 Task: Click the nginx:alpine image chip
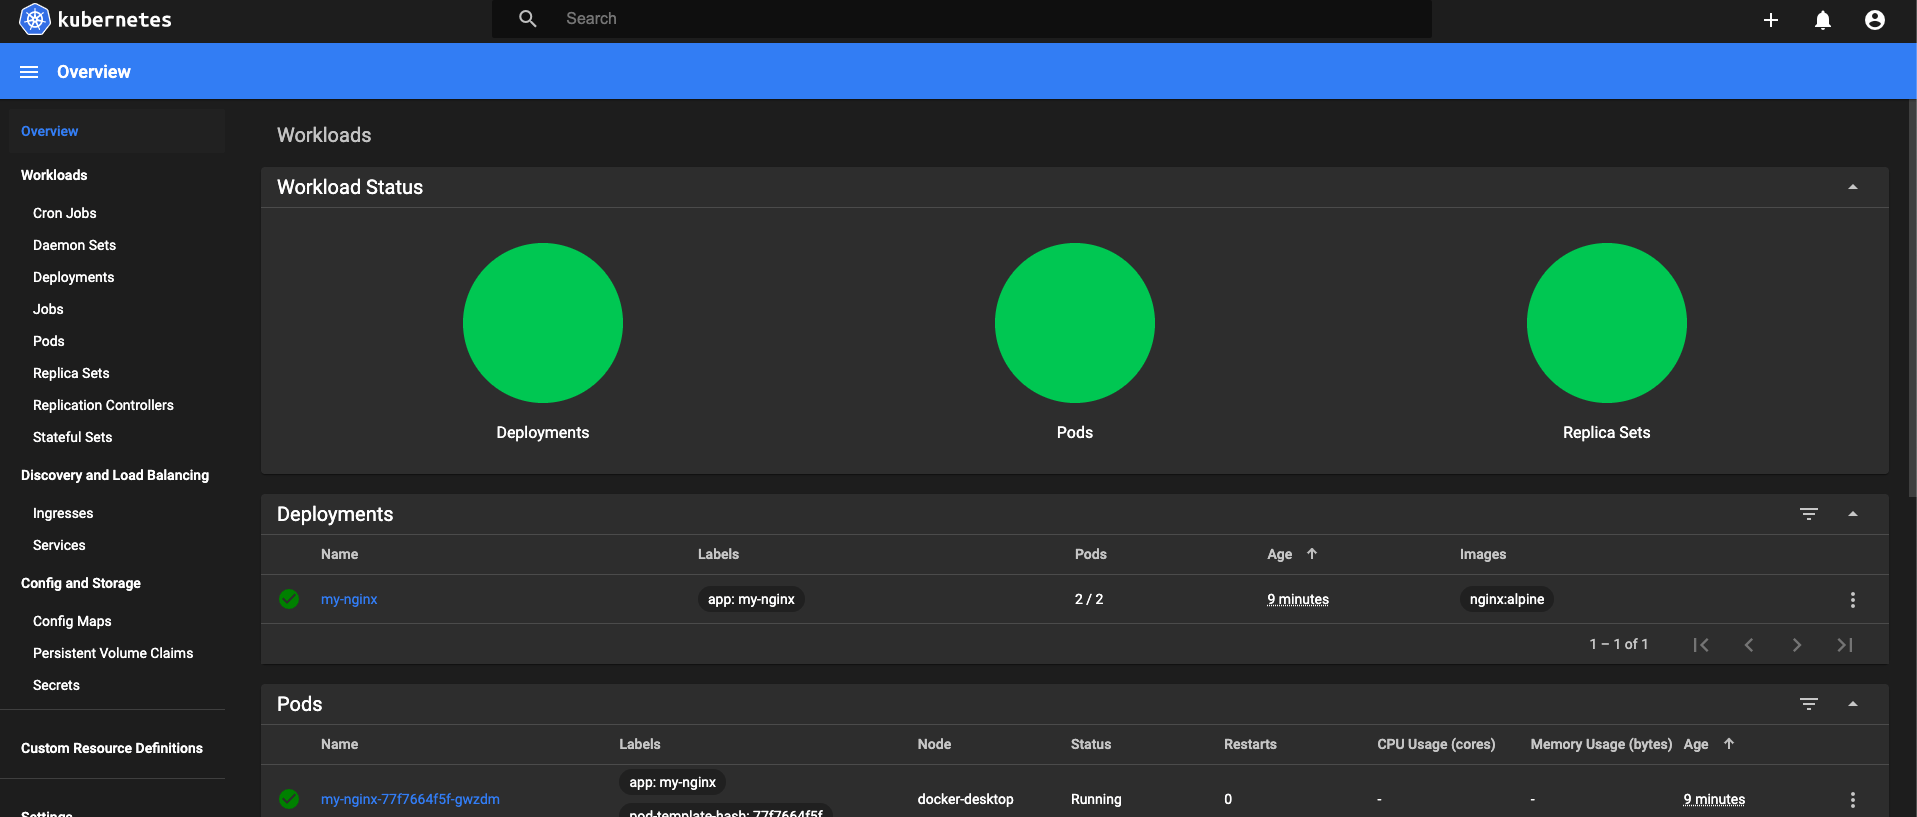(1507, 599)
